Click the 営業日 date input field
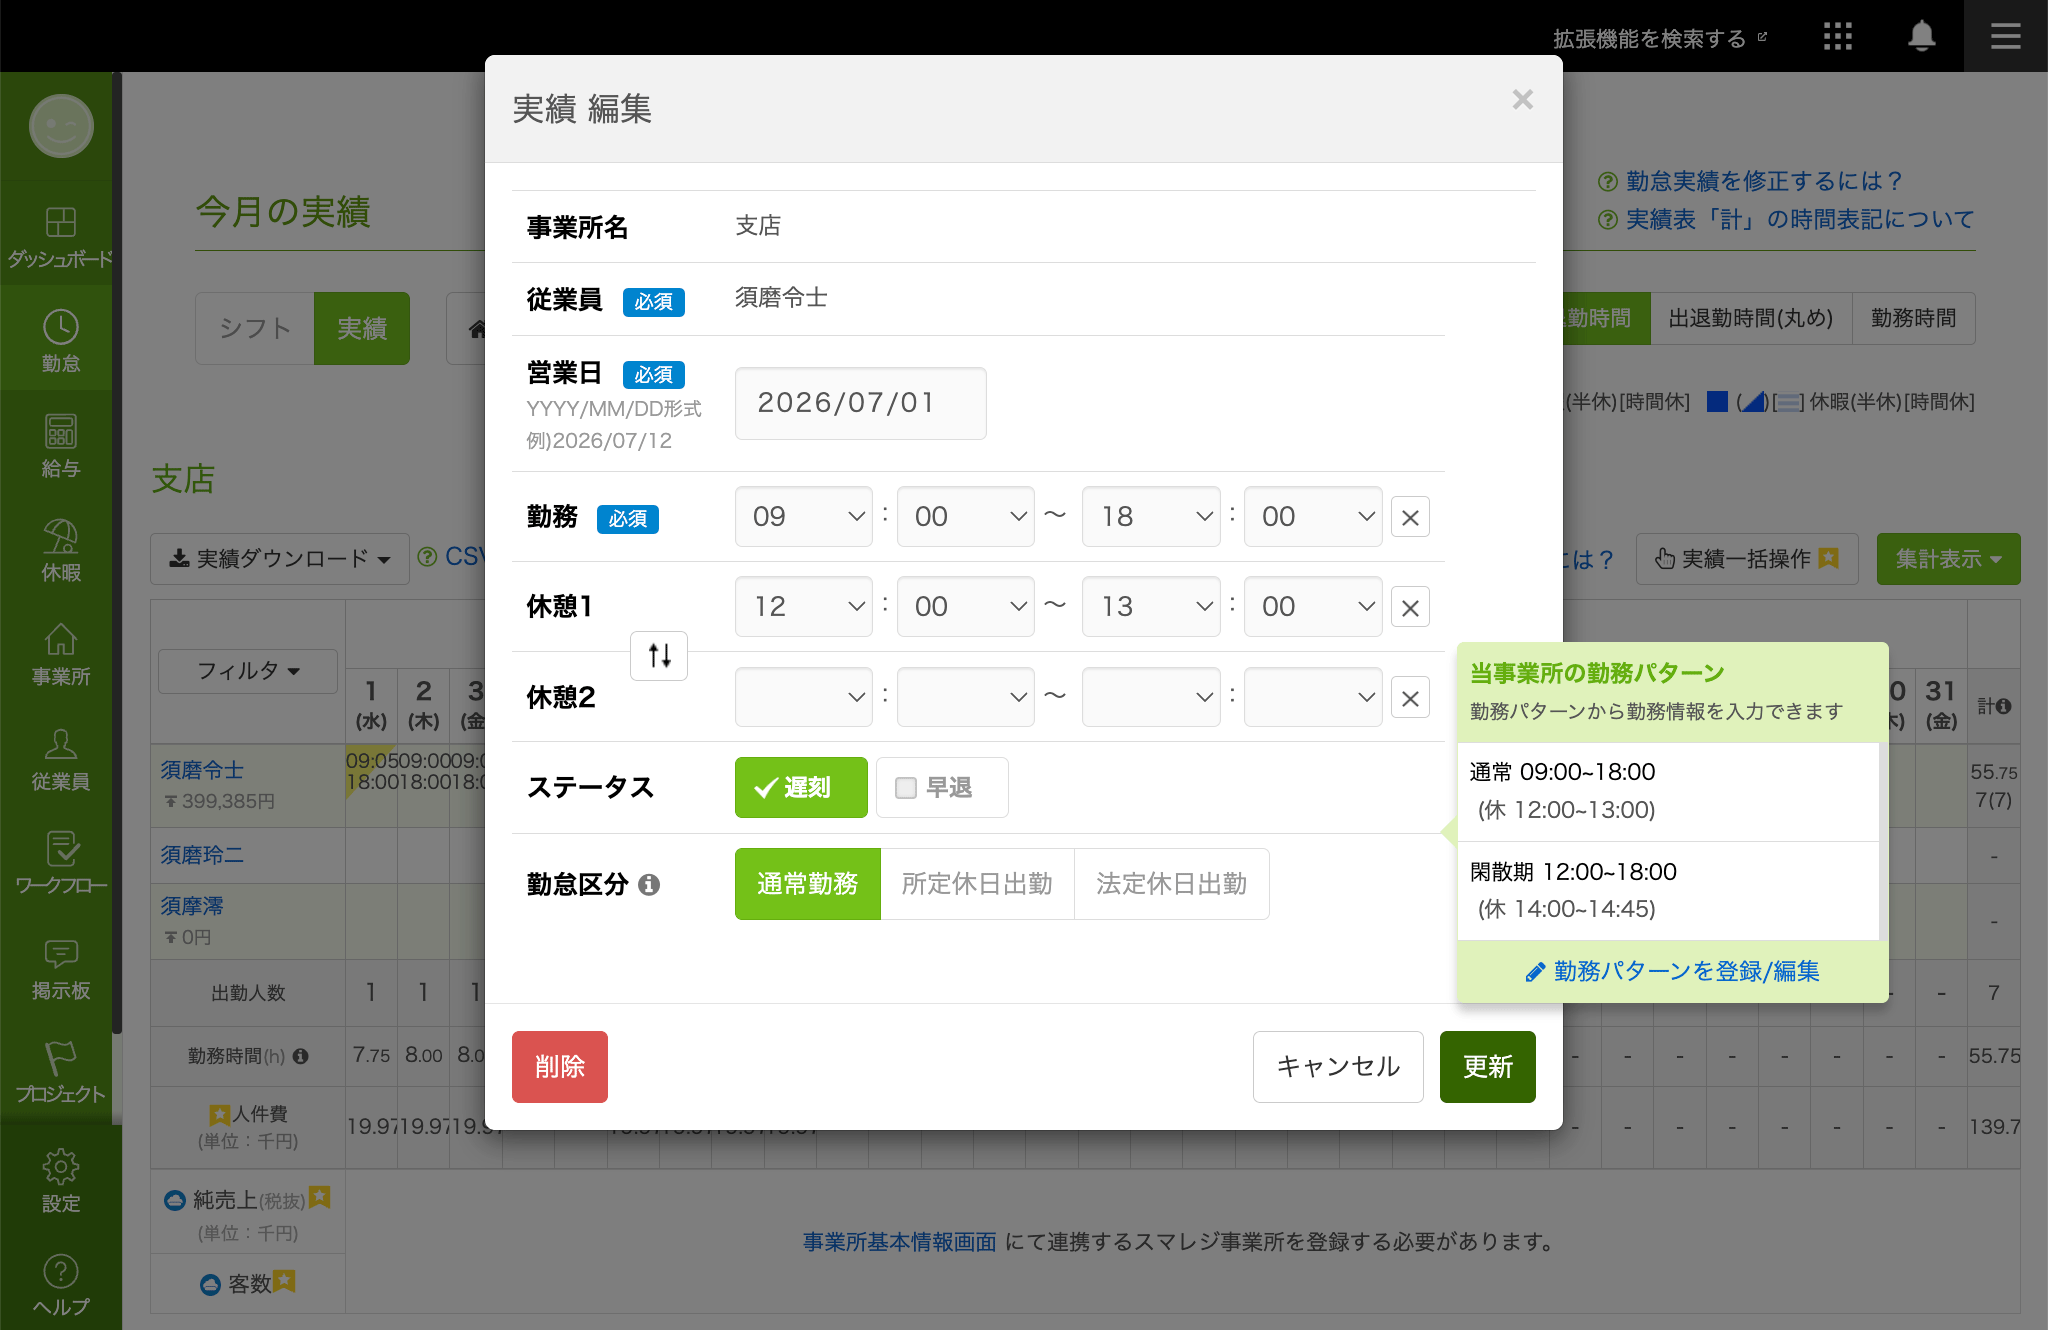This screenshot has height=1330, width=2048. click(x=861, y=403)
